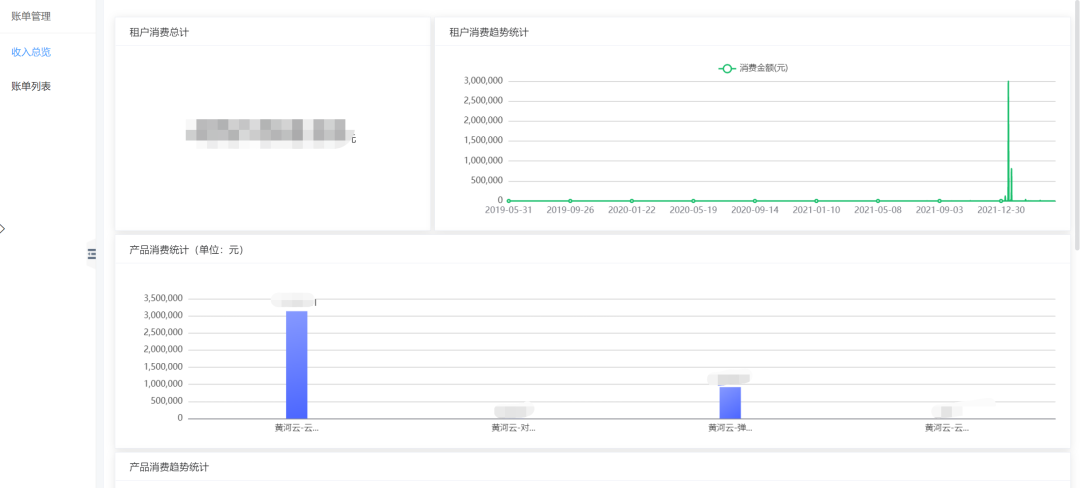Screen dimensions: 1080x488
Task: Click the 3,000,000 trend-chart axis value
Action: pos(483,81)
